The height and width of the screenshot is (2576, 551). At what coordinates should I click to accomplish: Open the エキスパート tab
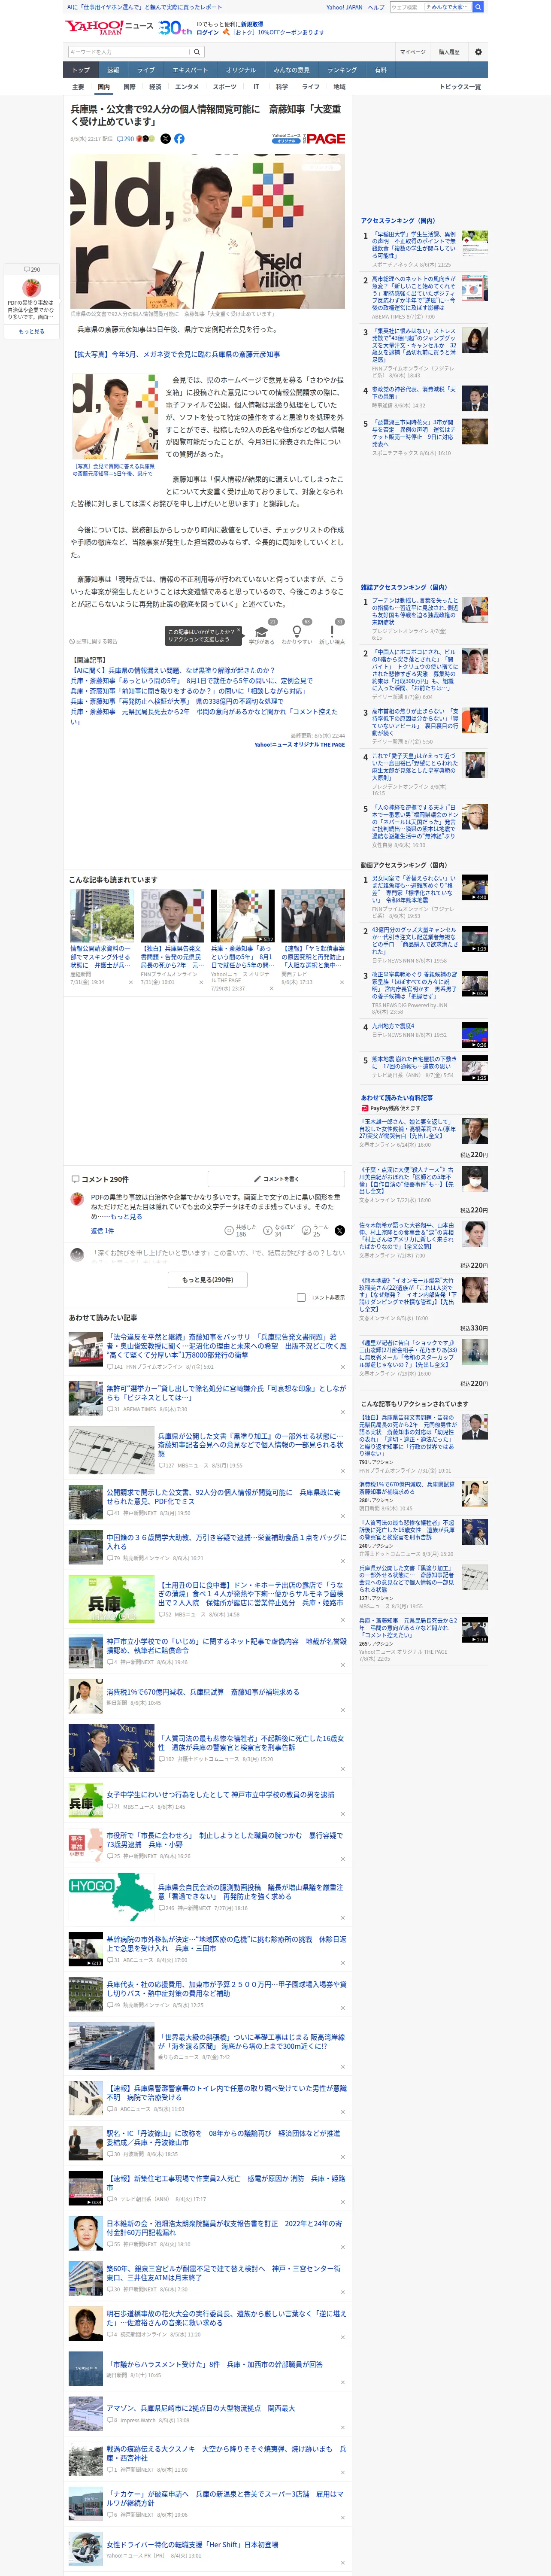[190, 70]
